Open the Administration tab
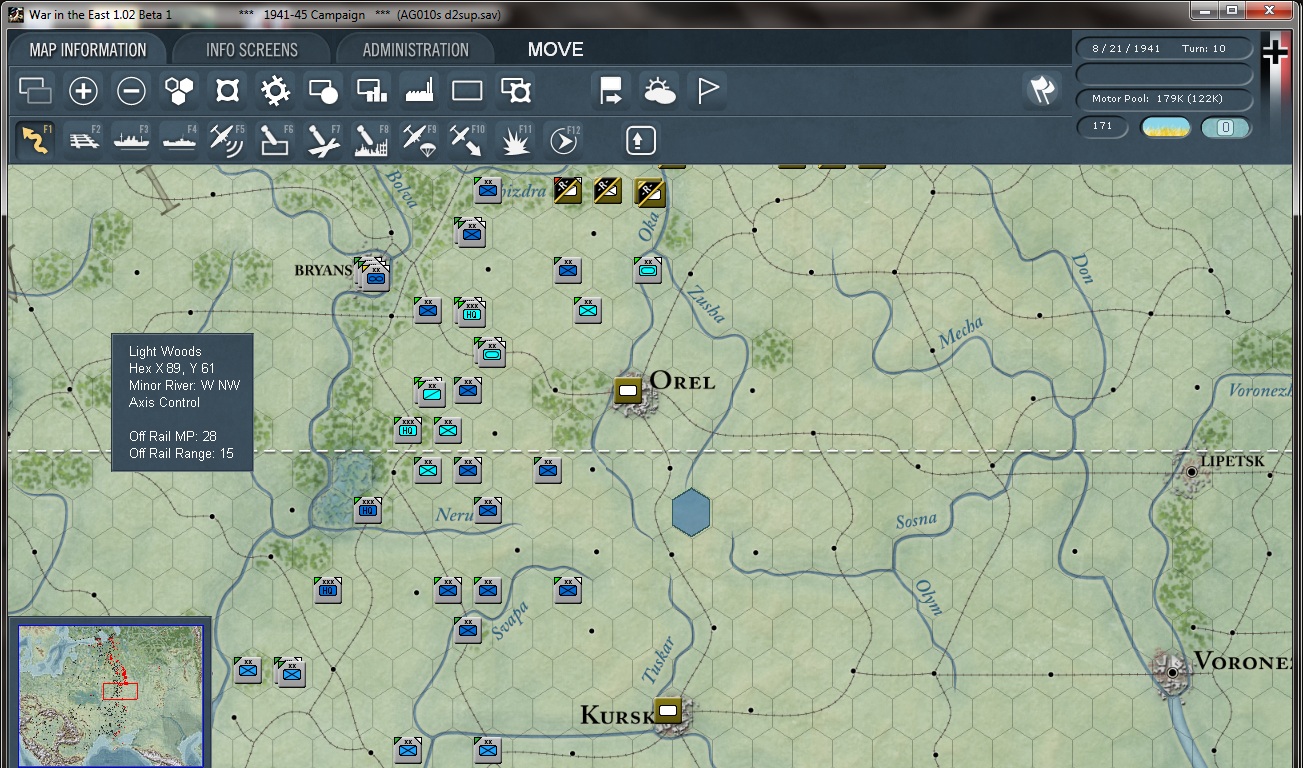Screen dimensions: 1303x768 point(416,50)
